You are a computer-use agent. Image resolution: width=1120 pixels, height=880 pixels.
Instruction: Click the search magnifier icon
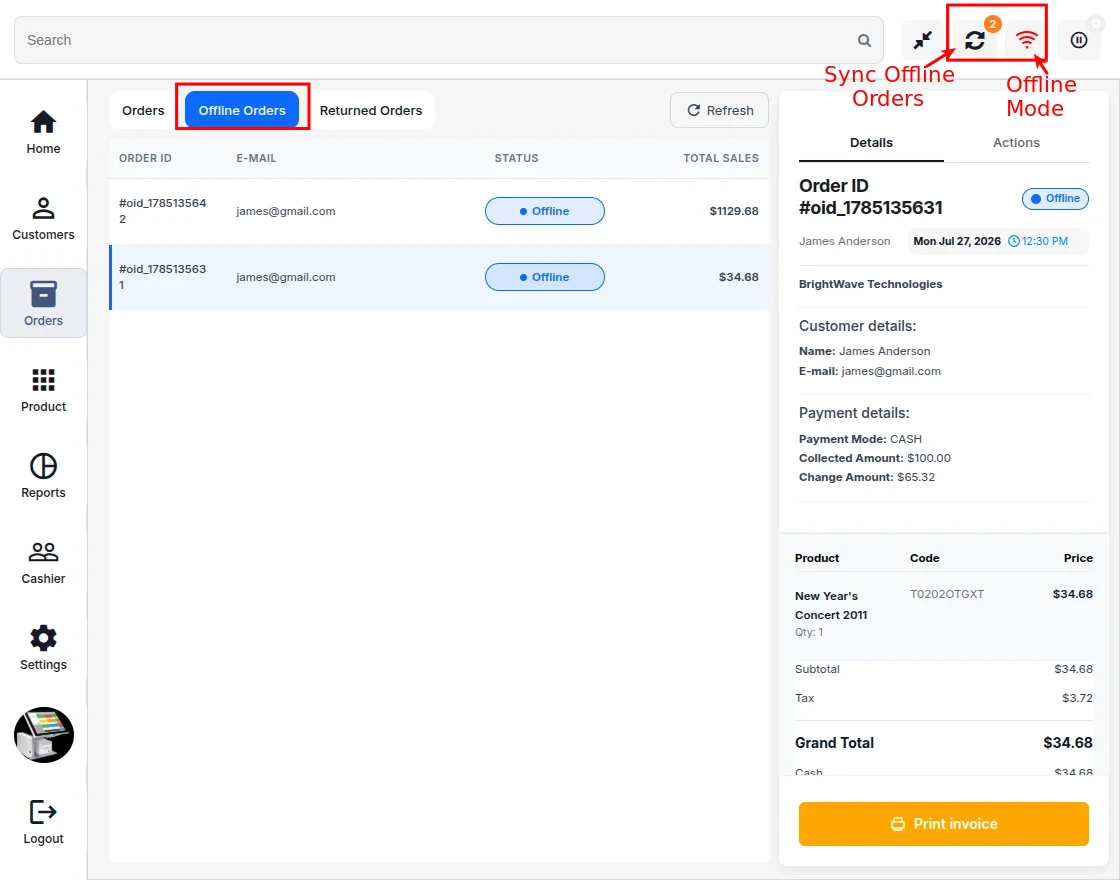864,41
